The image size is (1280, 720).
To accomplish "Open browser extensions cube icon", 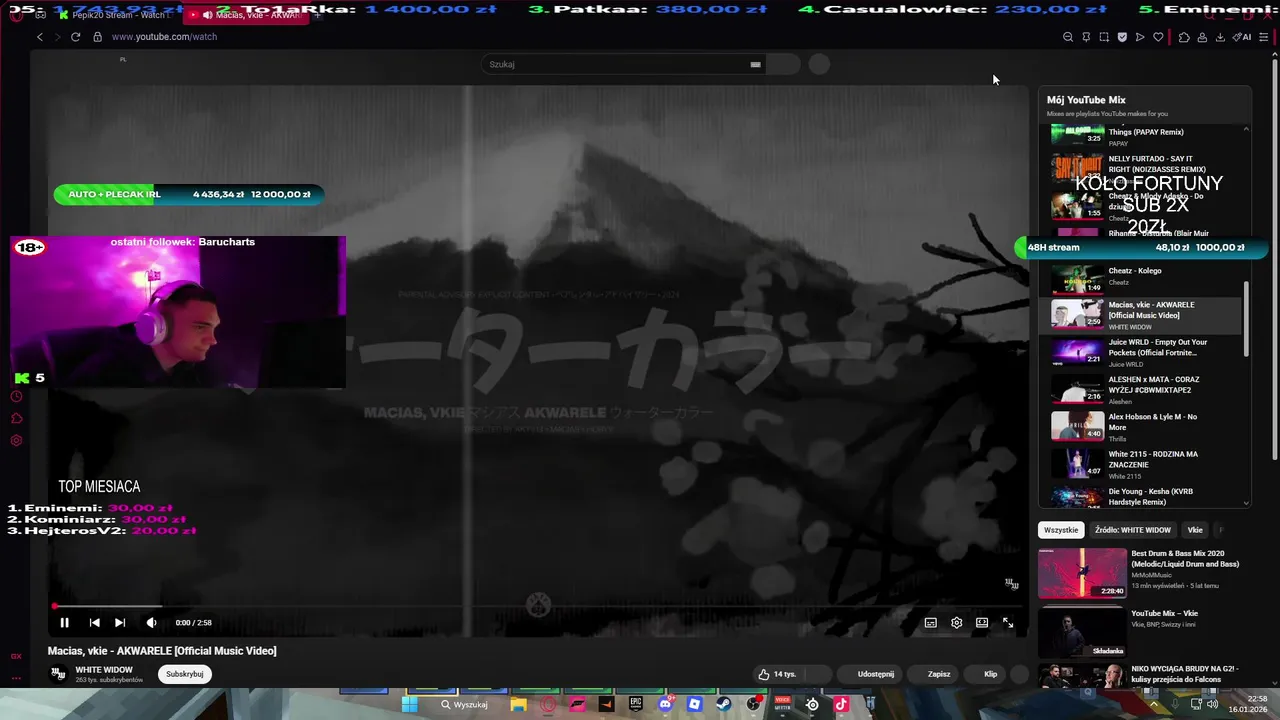I will pos(1184,37).
